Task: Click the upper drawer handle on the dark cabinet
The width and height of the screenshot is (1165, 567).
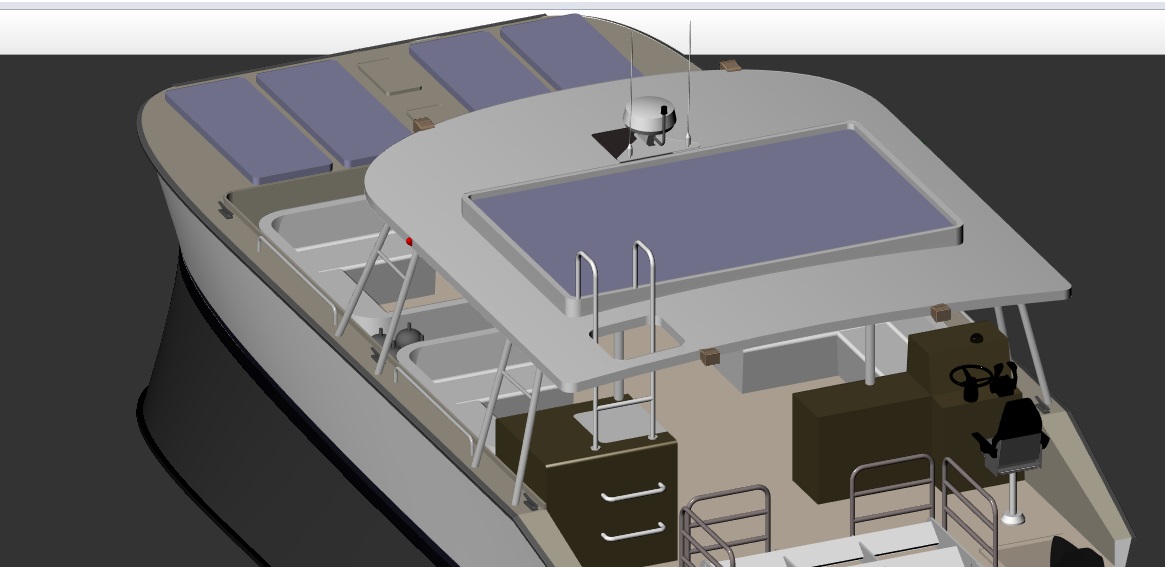Action: coord(633,491)
